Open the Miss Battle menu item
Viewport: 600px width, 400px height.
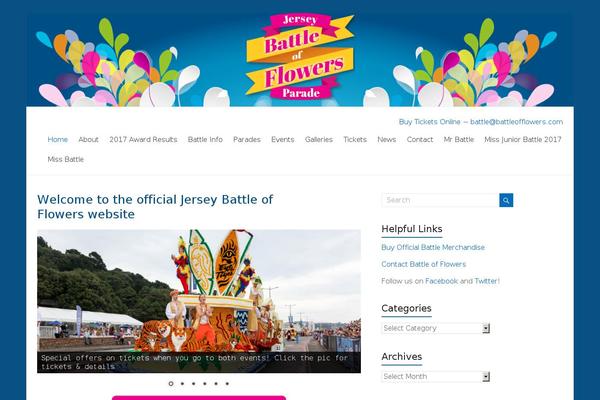(x=65, y=159)
